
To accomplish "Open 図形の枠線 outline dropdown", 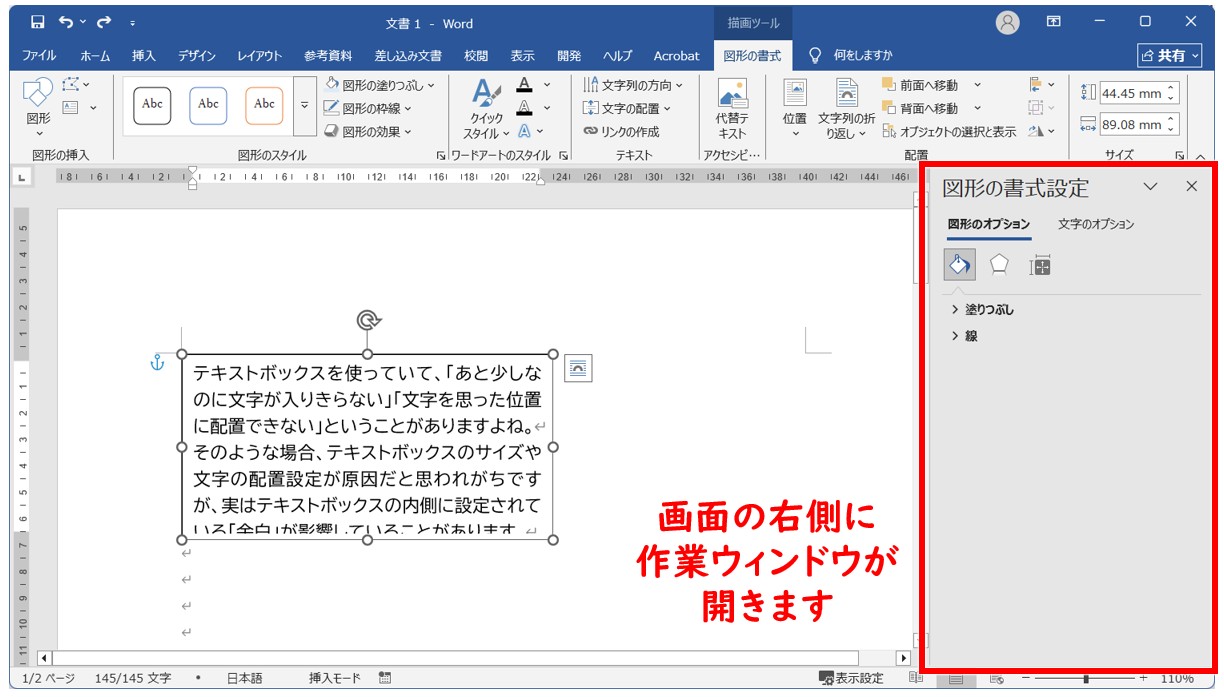I will click(x=369, y=108).
